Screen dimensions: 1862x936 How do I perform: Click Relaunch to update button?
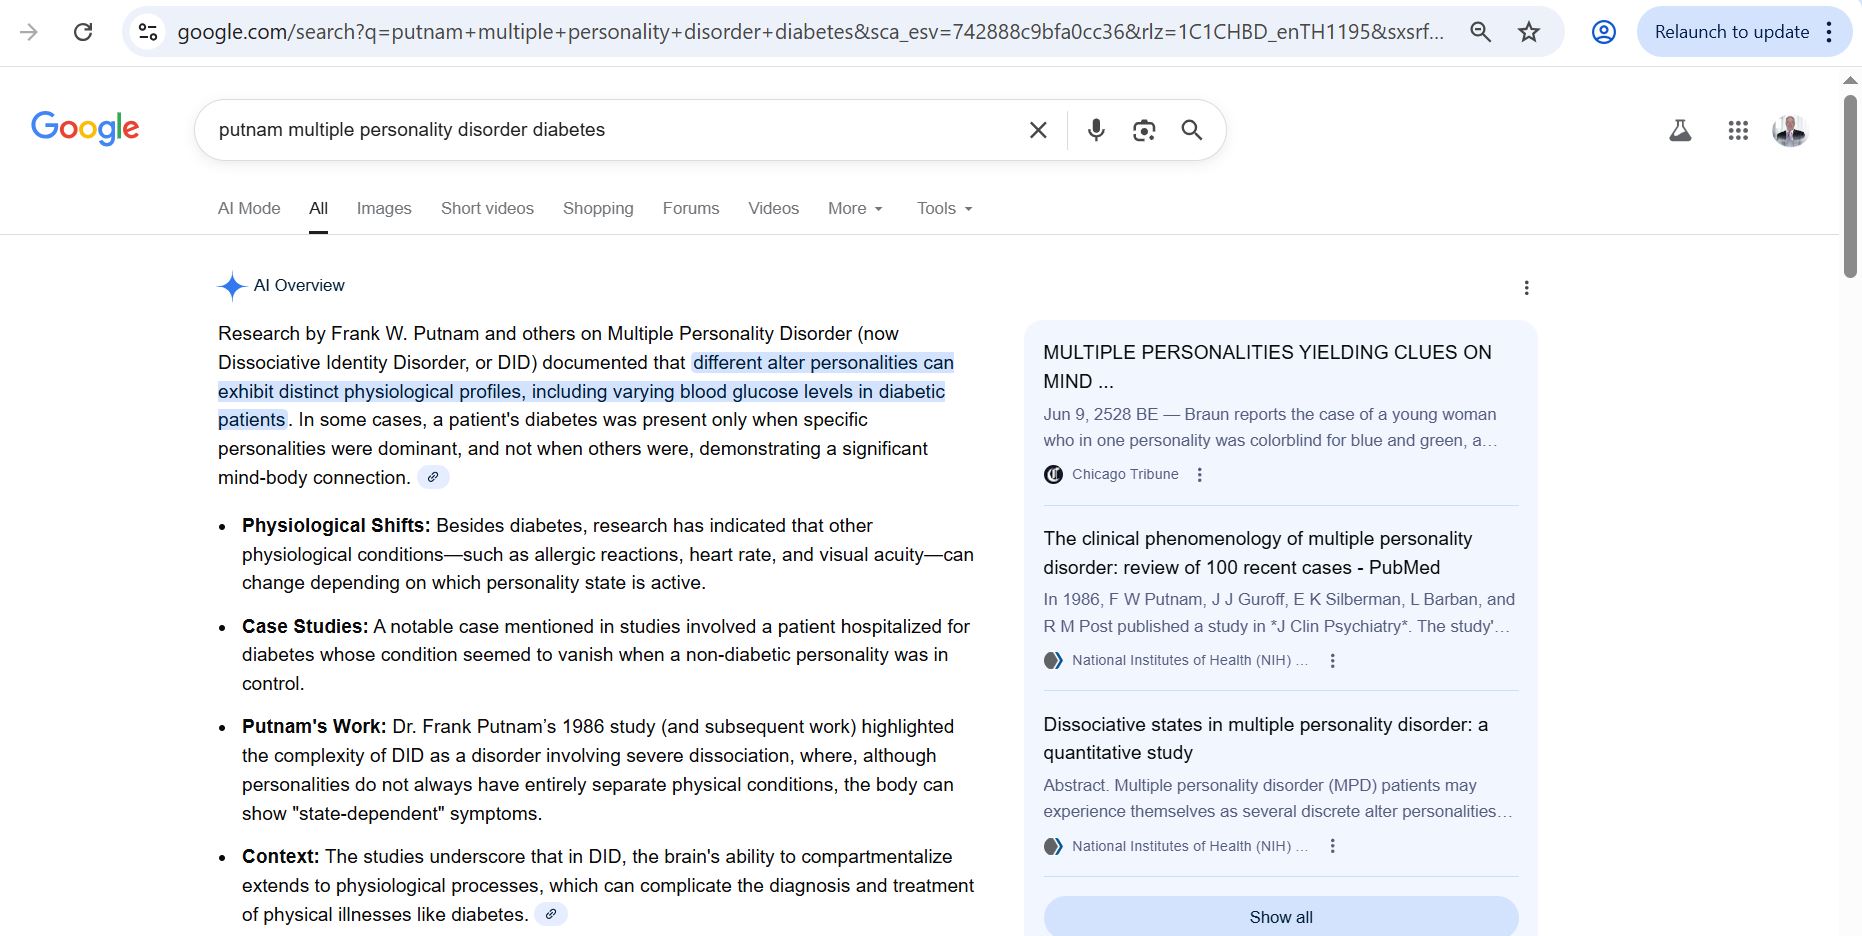1731,32
